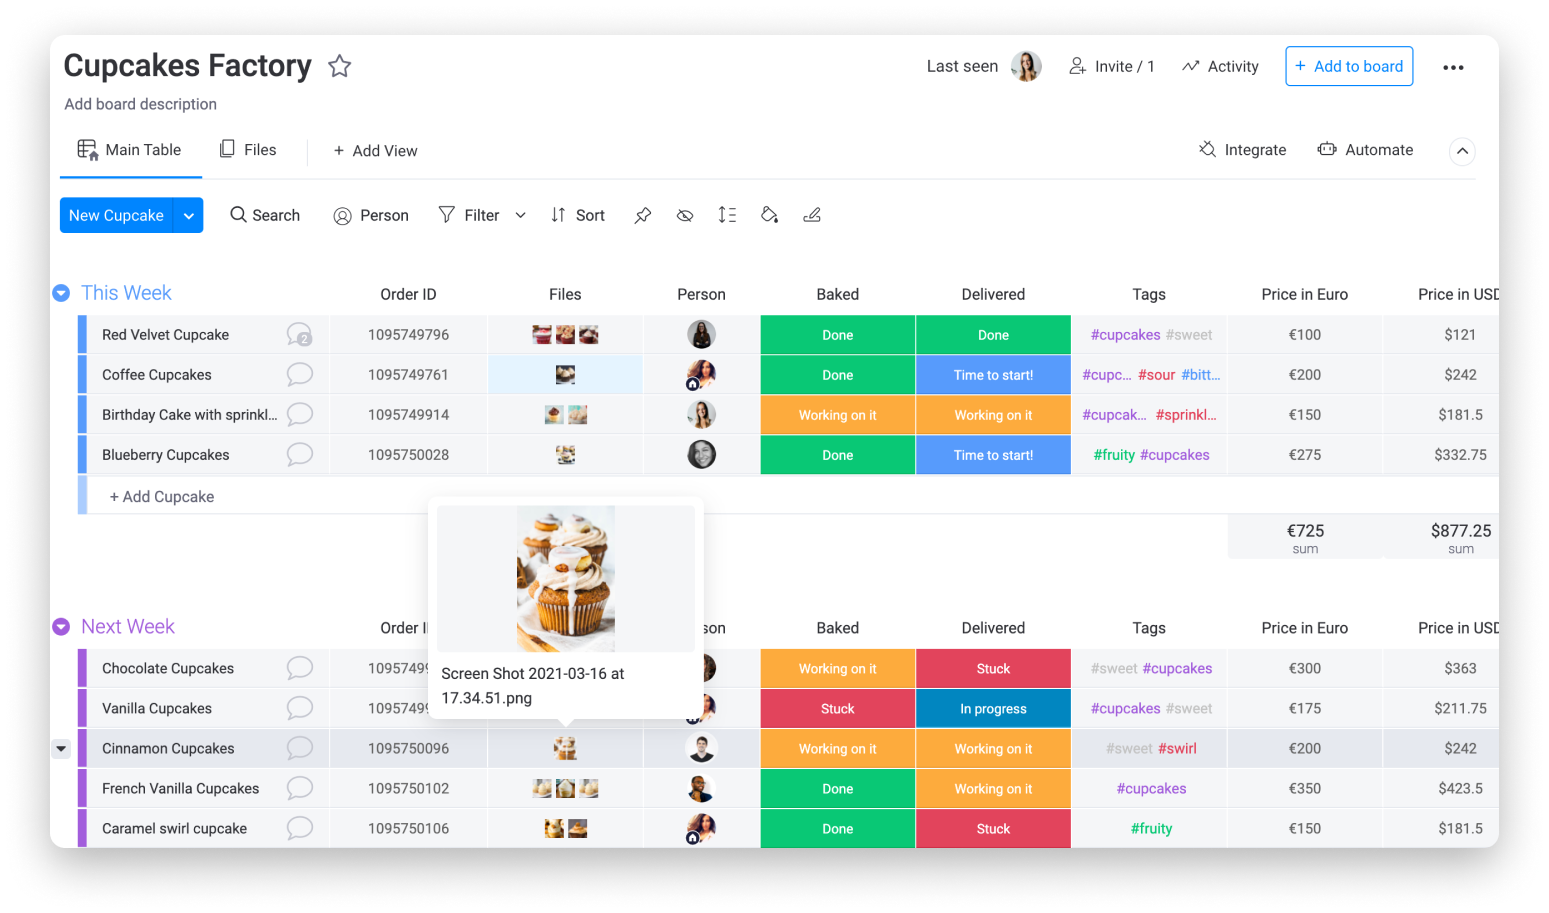
Task: Open the Automate center
Action: pos(1365,150)
